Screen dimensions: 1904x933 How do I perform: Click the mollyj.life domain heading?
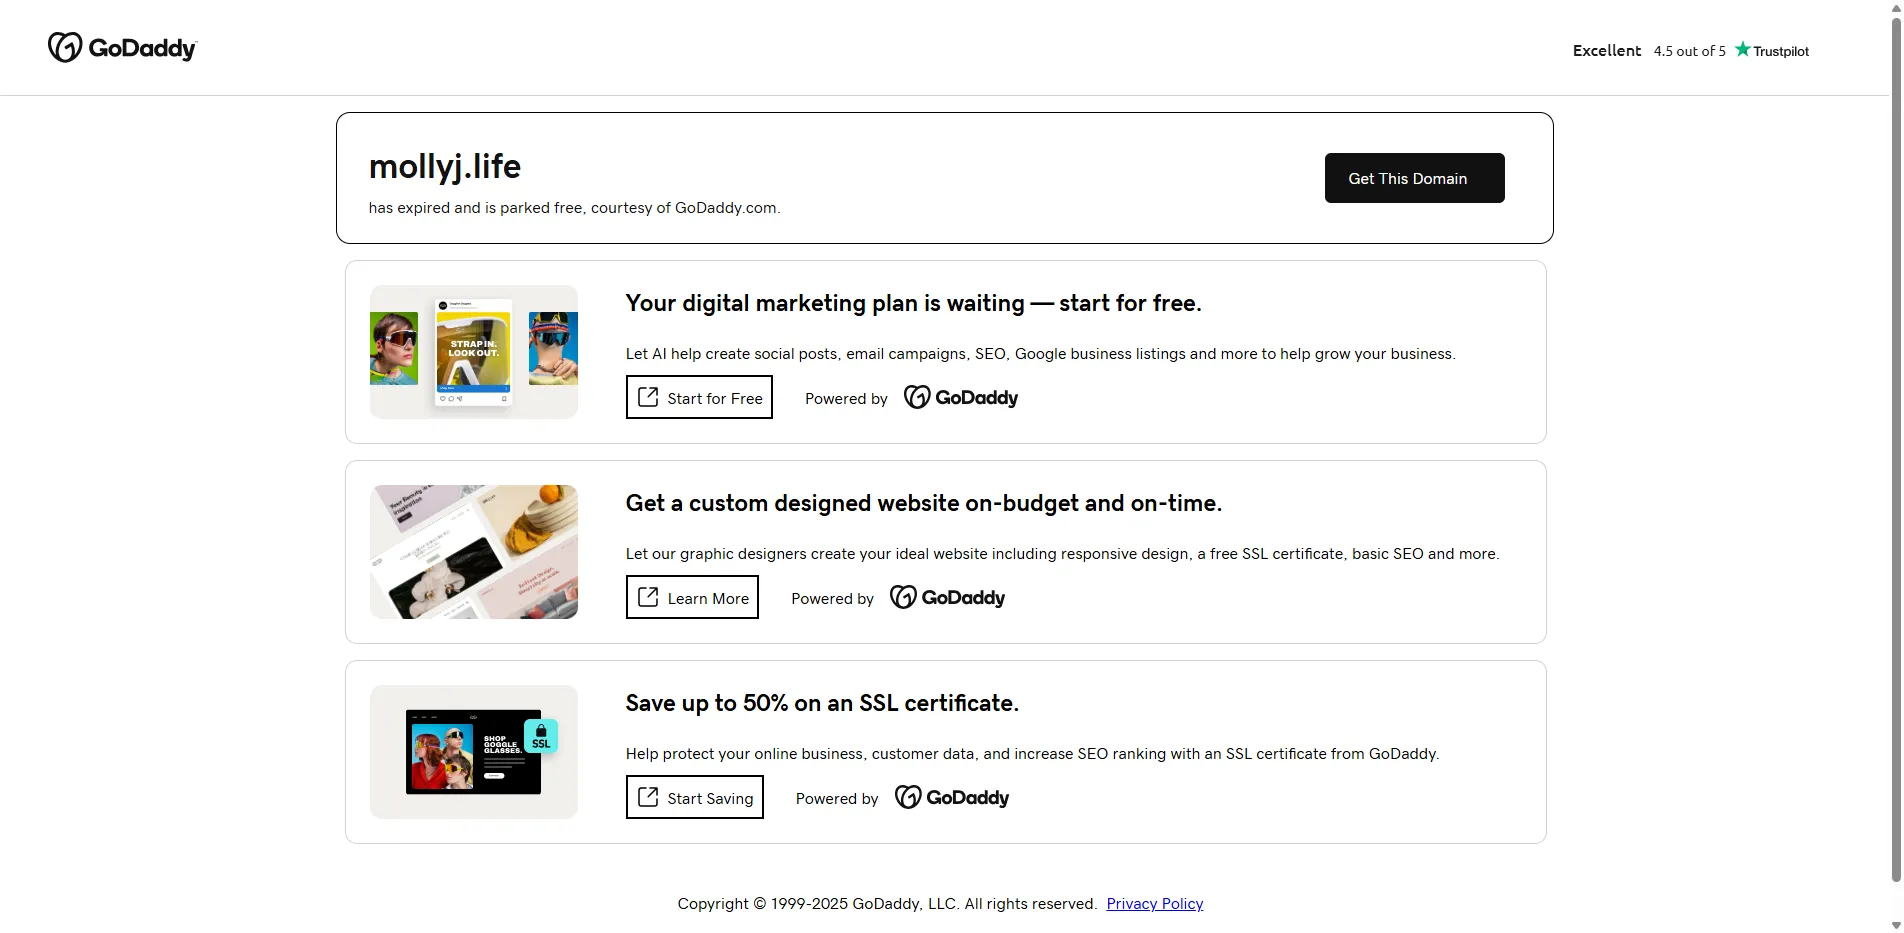pyautogui.click(x=445, y=166)
